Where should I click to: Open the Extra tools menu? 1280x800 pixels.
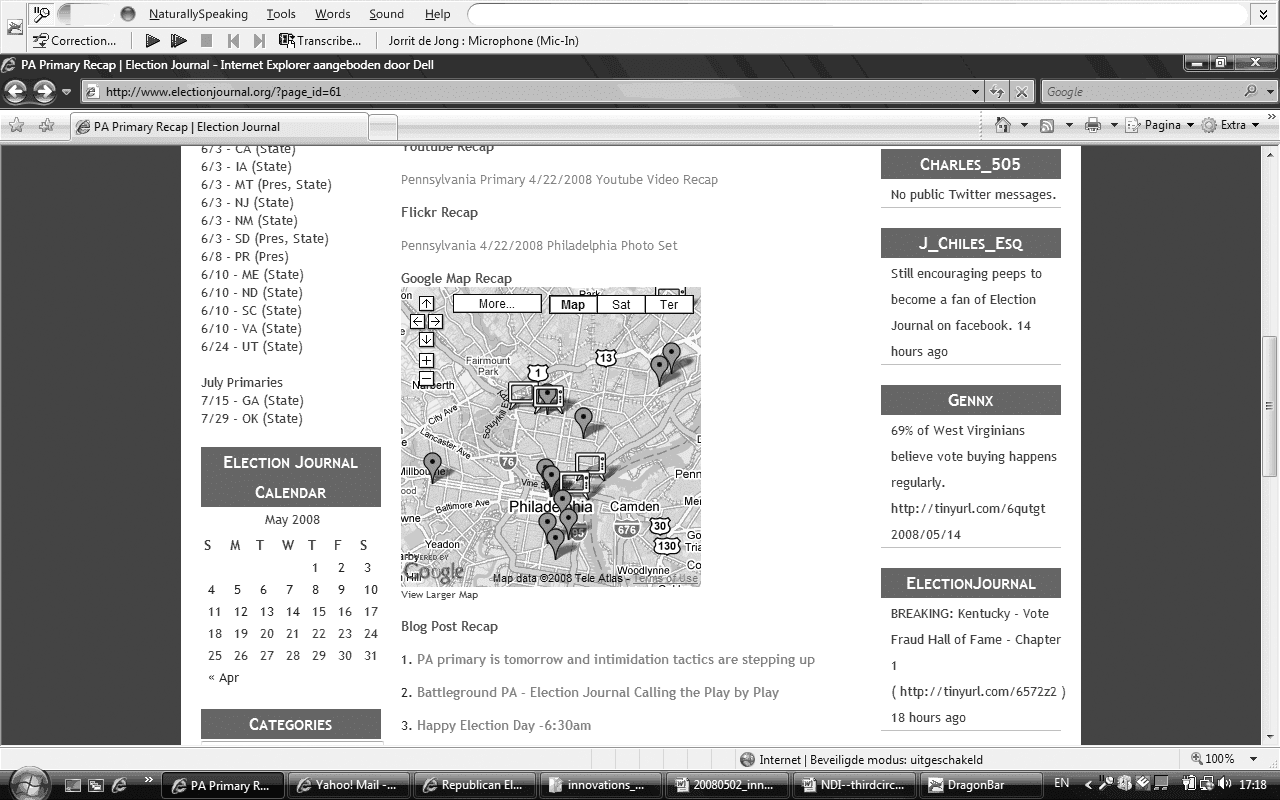[1232, 125]
